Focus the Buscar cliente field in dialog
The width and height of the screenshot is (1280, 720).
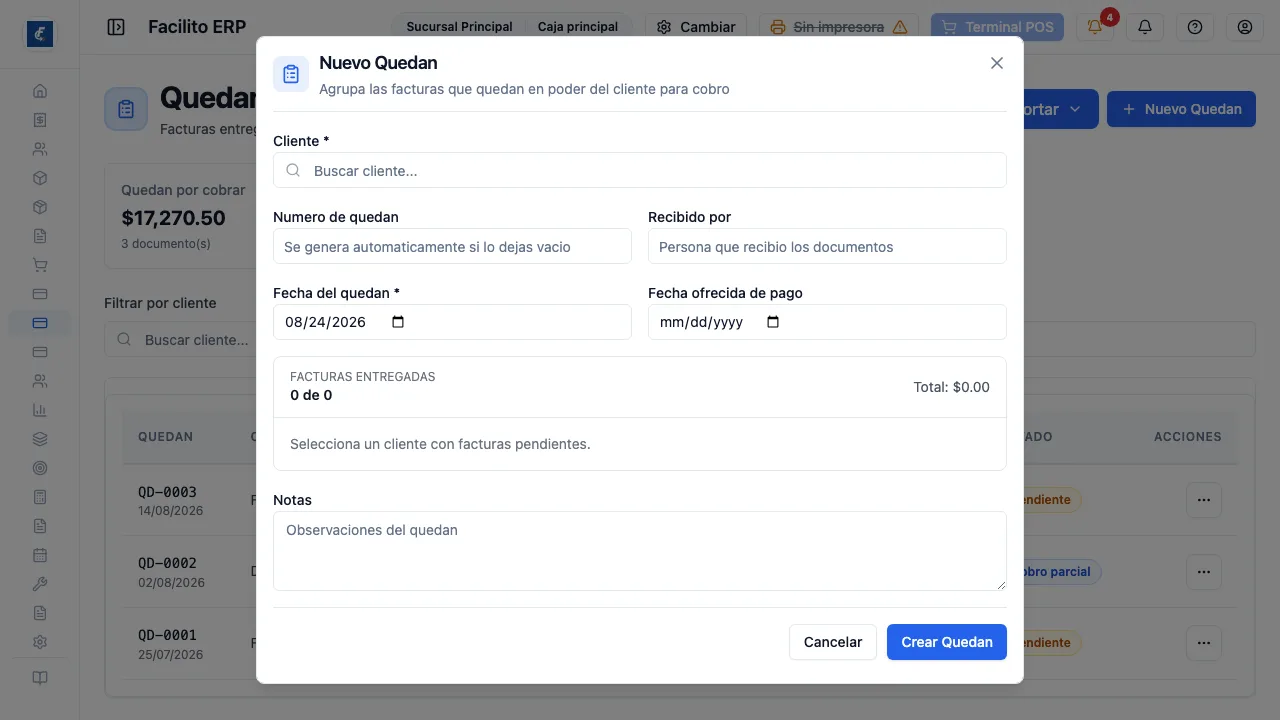(640, 170)
